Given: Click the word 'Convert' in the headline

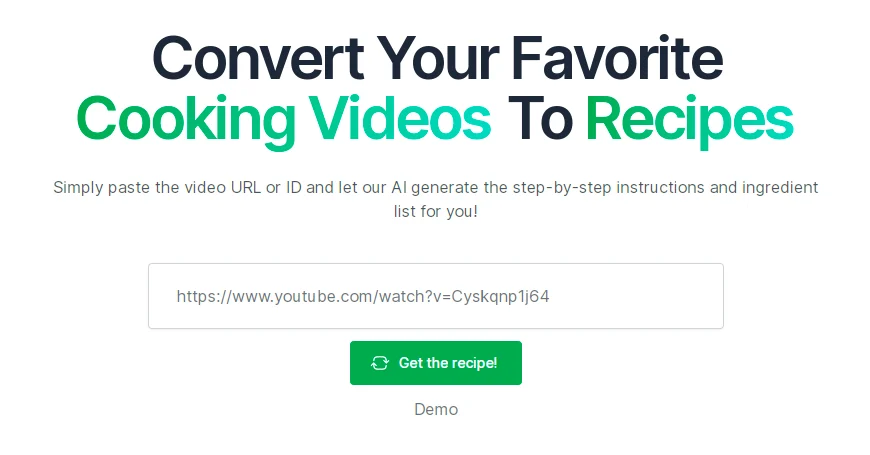Looking at the screenshot, I should [x=258, y=58].
